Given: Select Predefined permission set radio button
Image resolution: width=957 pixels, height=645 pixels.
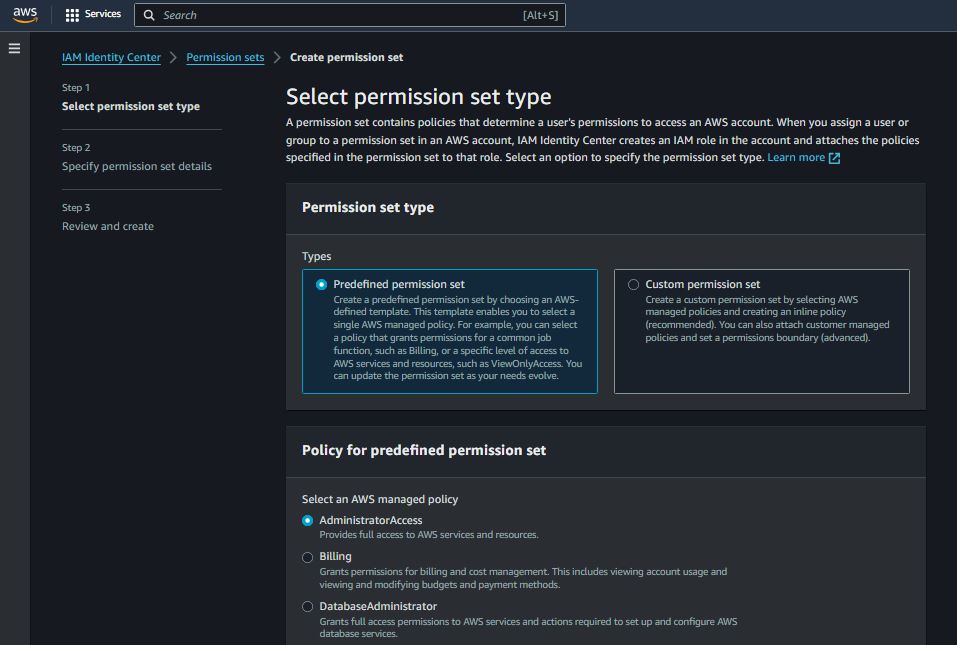Looking at the screenshot, I should click(x=321, y=284).
